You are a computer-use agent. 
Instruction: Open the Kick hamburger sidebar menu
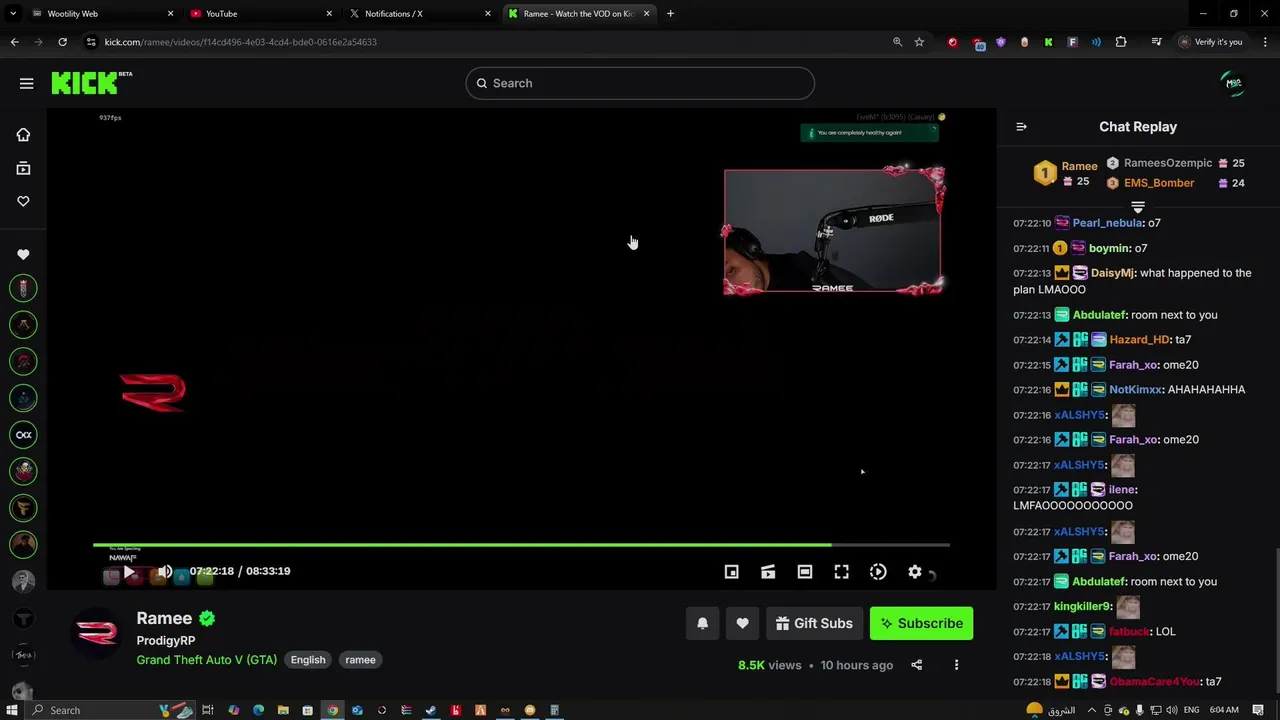(x=27, y=83)
